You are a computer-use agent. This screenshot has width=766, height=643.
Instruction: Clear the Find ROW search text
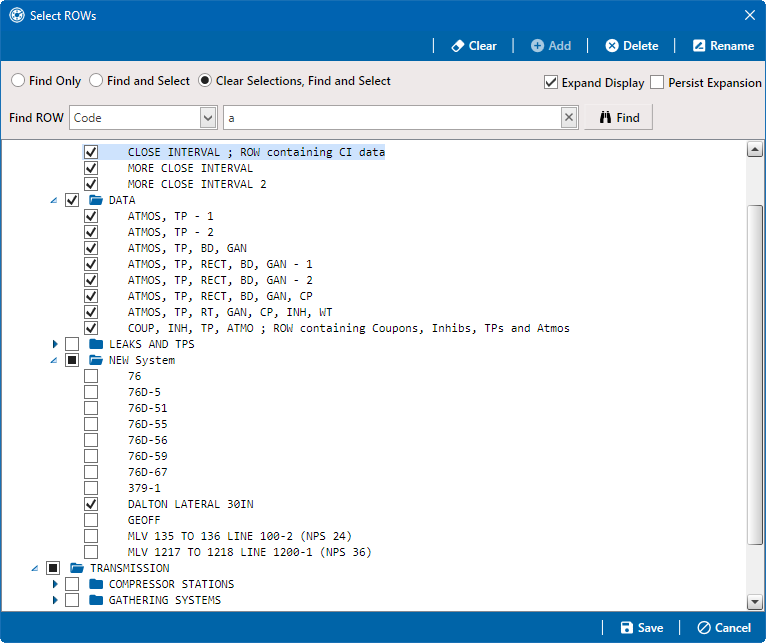[569, 117]
